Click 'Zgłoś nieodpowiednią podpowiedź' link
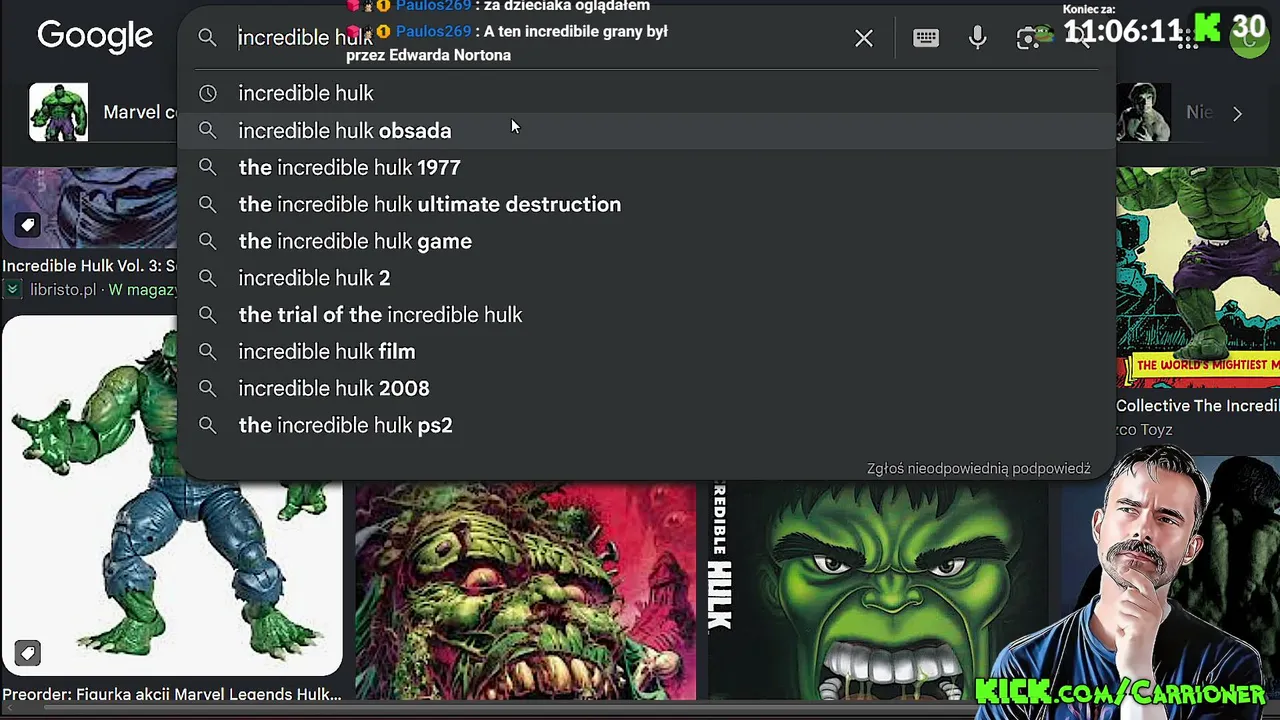The image size is (1280, 720). pos(978,469)
